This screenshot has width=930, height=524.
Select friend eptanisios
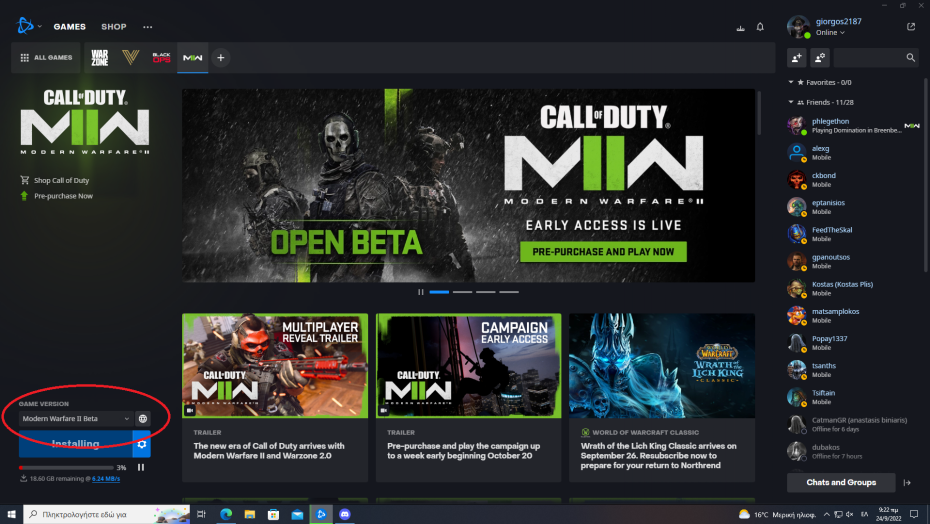point(854,207)
